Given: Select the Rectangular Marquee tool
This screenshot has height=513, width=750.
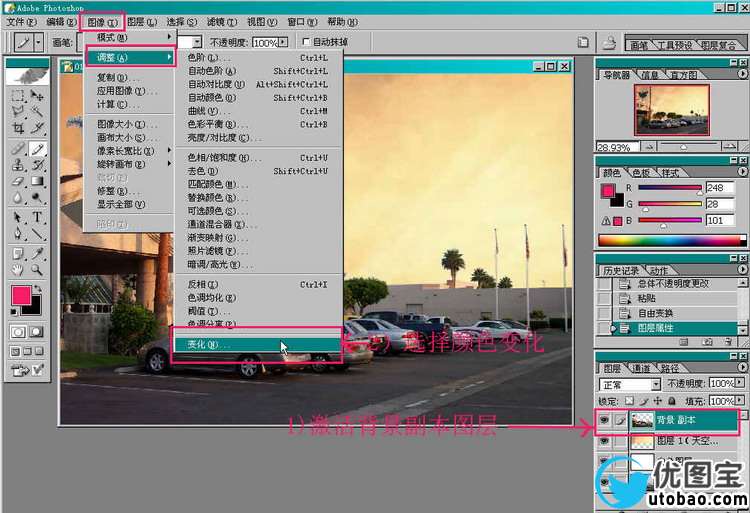Looking at the screenshot, I should point(18,96).
